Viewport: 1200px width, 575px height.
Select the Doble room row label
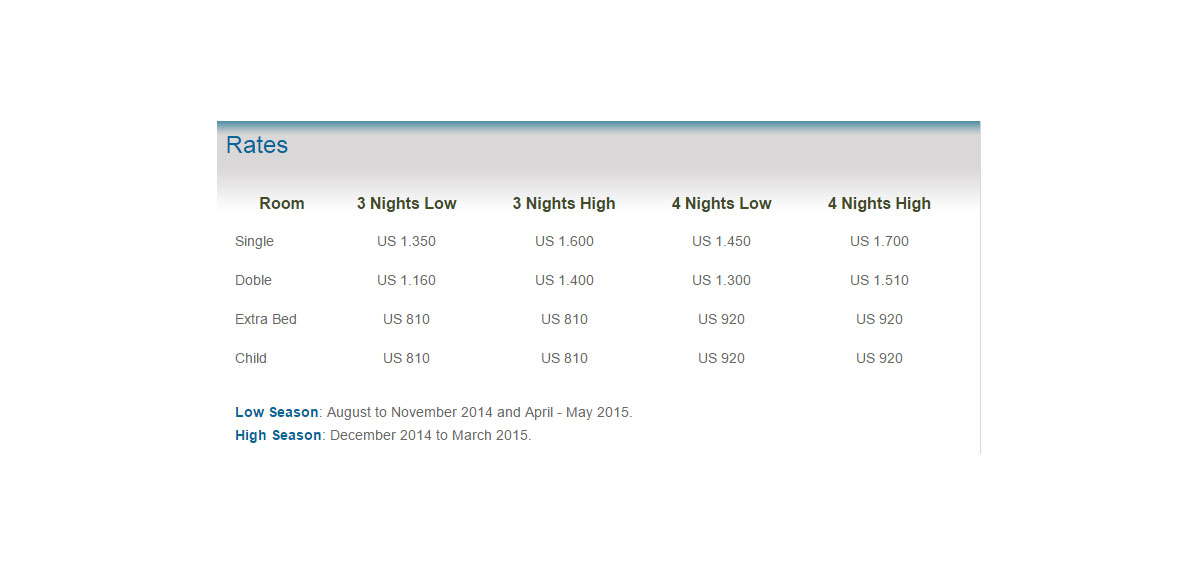point(253,280)
